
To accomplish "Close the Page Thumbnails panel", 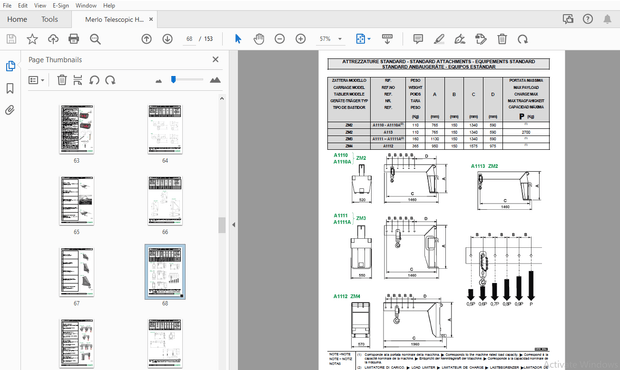I will 215,59.
